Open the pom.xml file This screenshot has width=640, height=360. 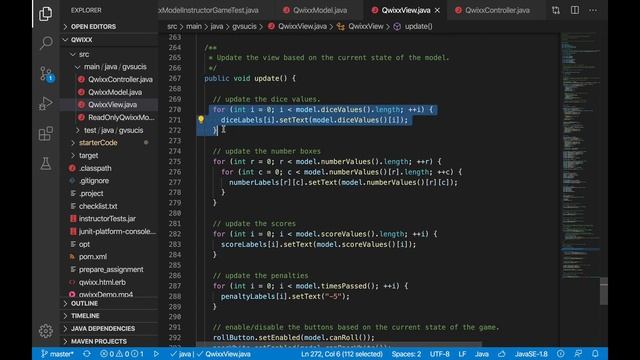[93, 257]
